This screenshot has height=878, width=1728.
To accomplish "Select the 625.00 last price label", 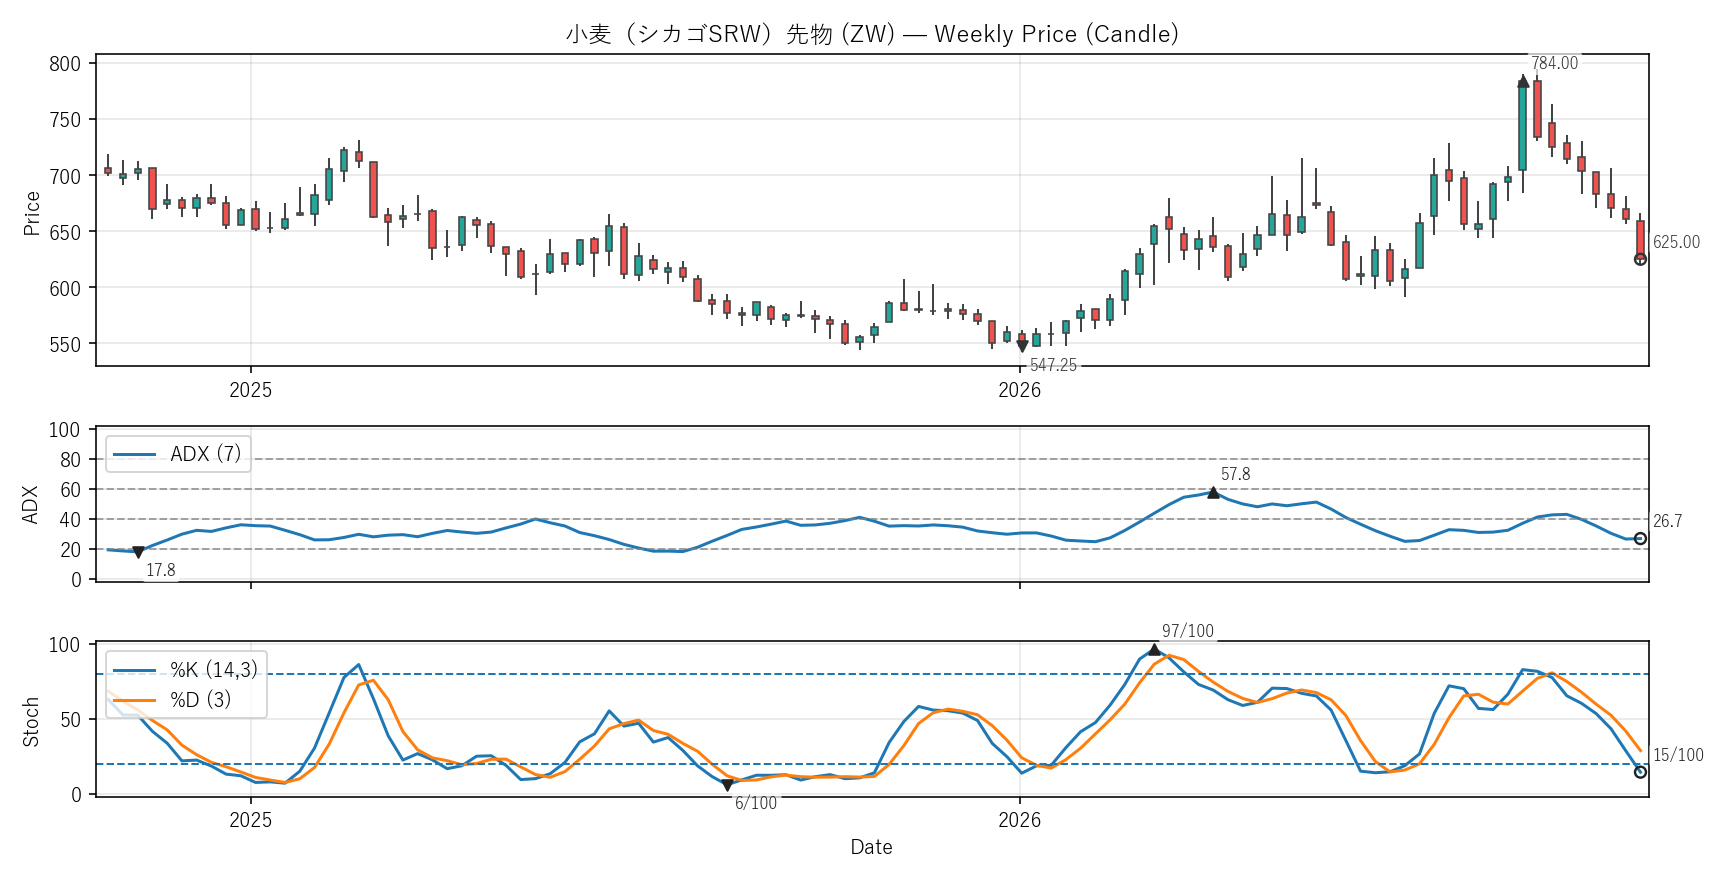I will [x=1676, y=242].
